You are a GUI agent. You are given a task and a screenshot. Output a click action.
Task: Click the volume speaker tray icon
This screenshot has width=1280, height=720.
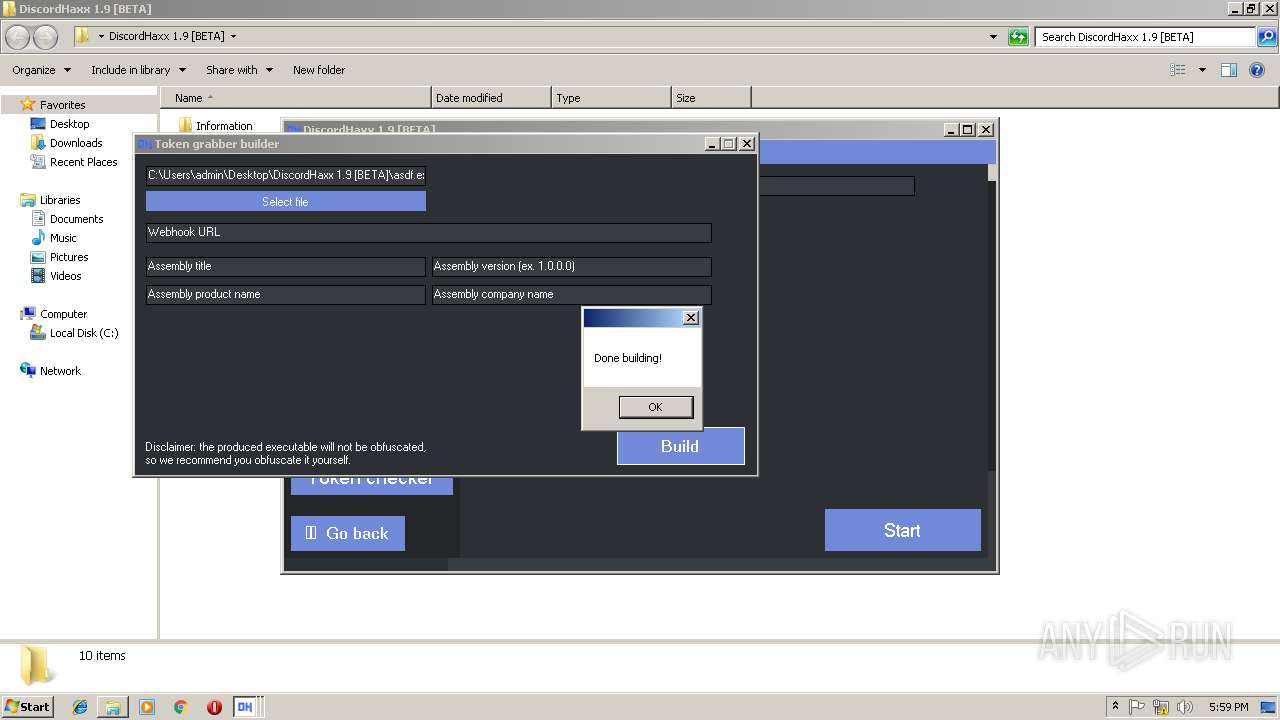click(1185, 707)
